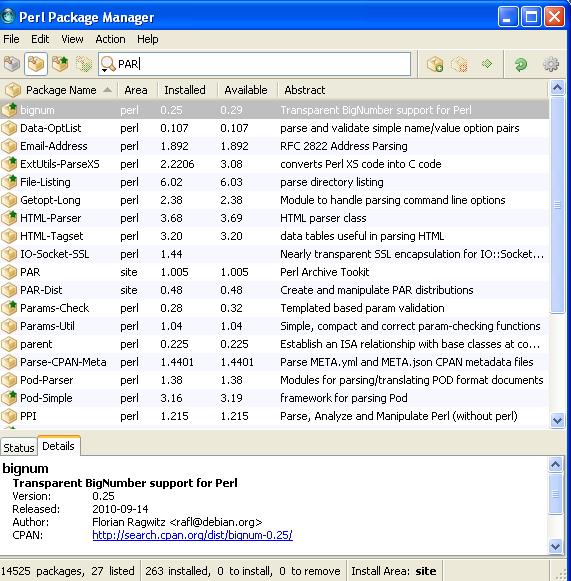Click the HTML-Tagset package icon
This screenshot has width=571, height=581.
9,236
